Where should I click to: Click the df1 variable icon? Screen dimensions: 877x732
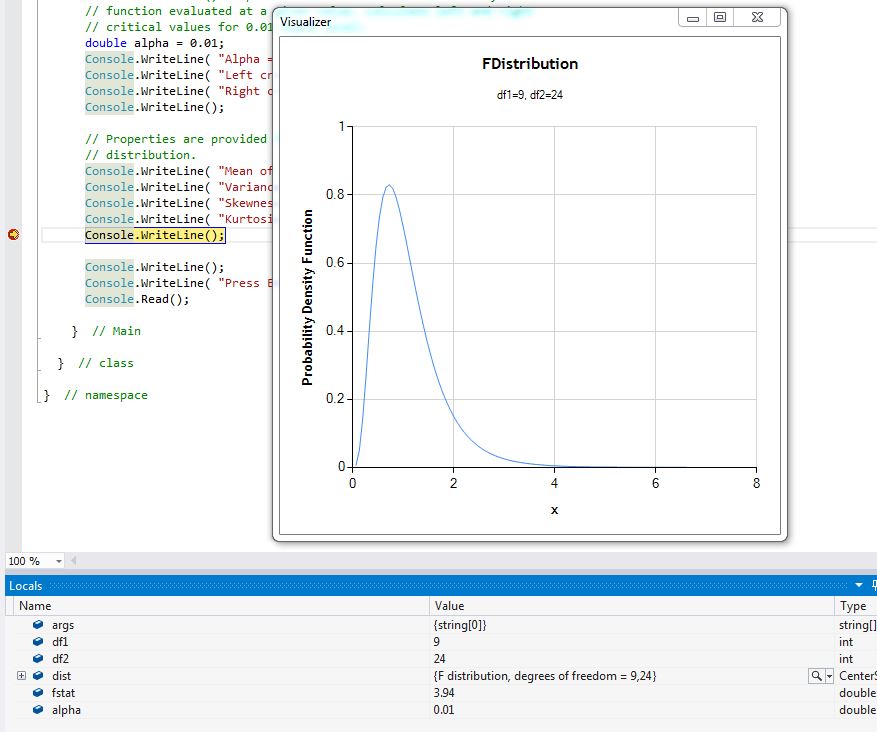point(38,642)
